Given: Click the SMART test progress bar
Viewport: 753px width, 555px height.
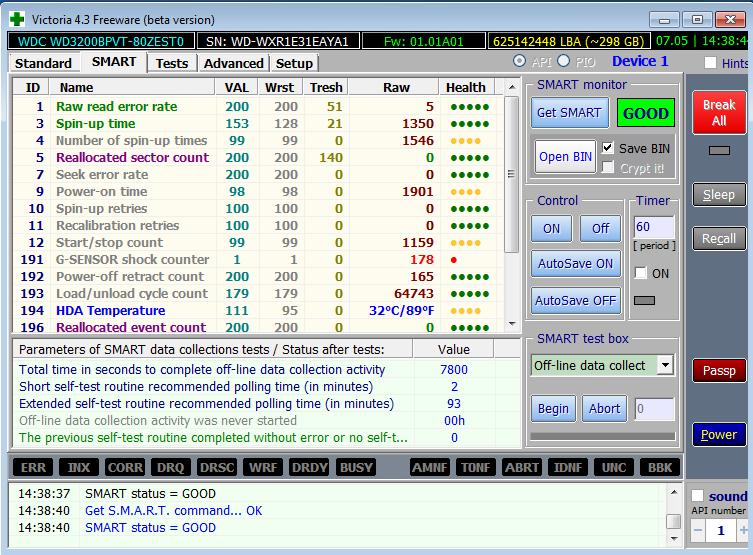Looking at the screenshot, I should [x=603, y=436].
